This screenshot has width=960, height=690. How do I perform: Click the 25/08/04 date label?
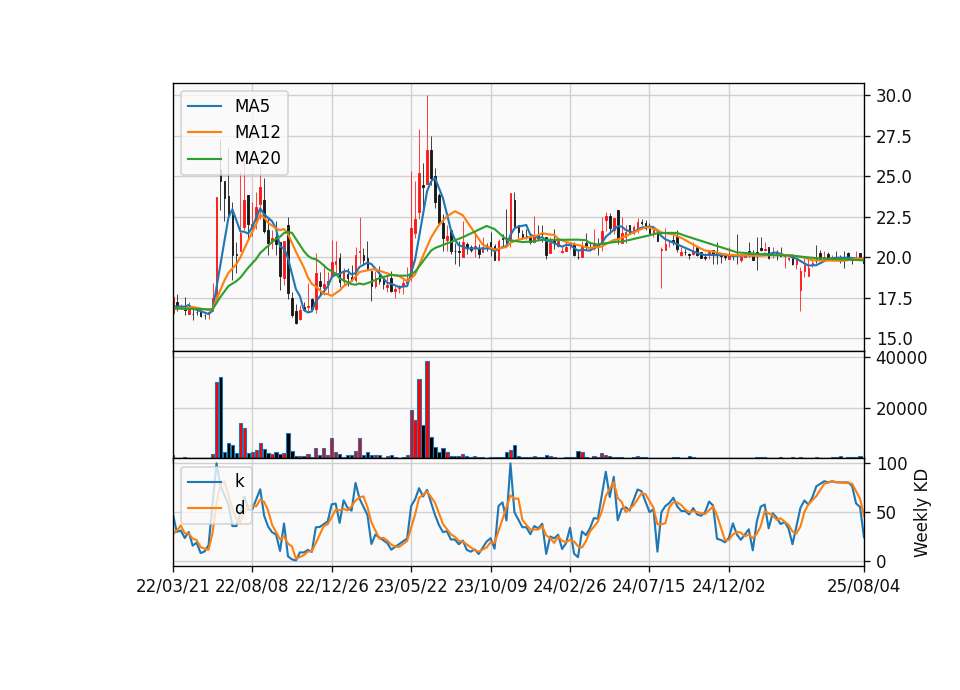(x=864, y=586)
